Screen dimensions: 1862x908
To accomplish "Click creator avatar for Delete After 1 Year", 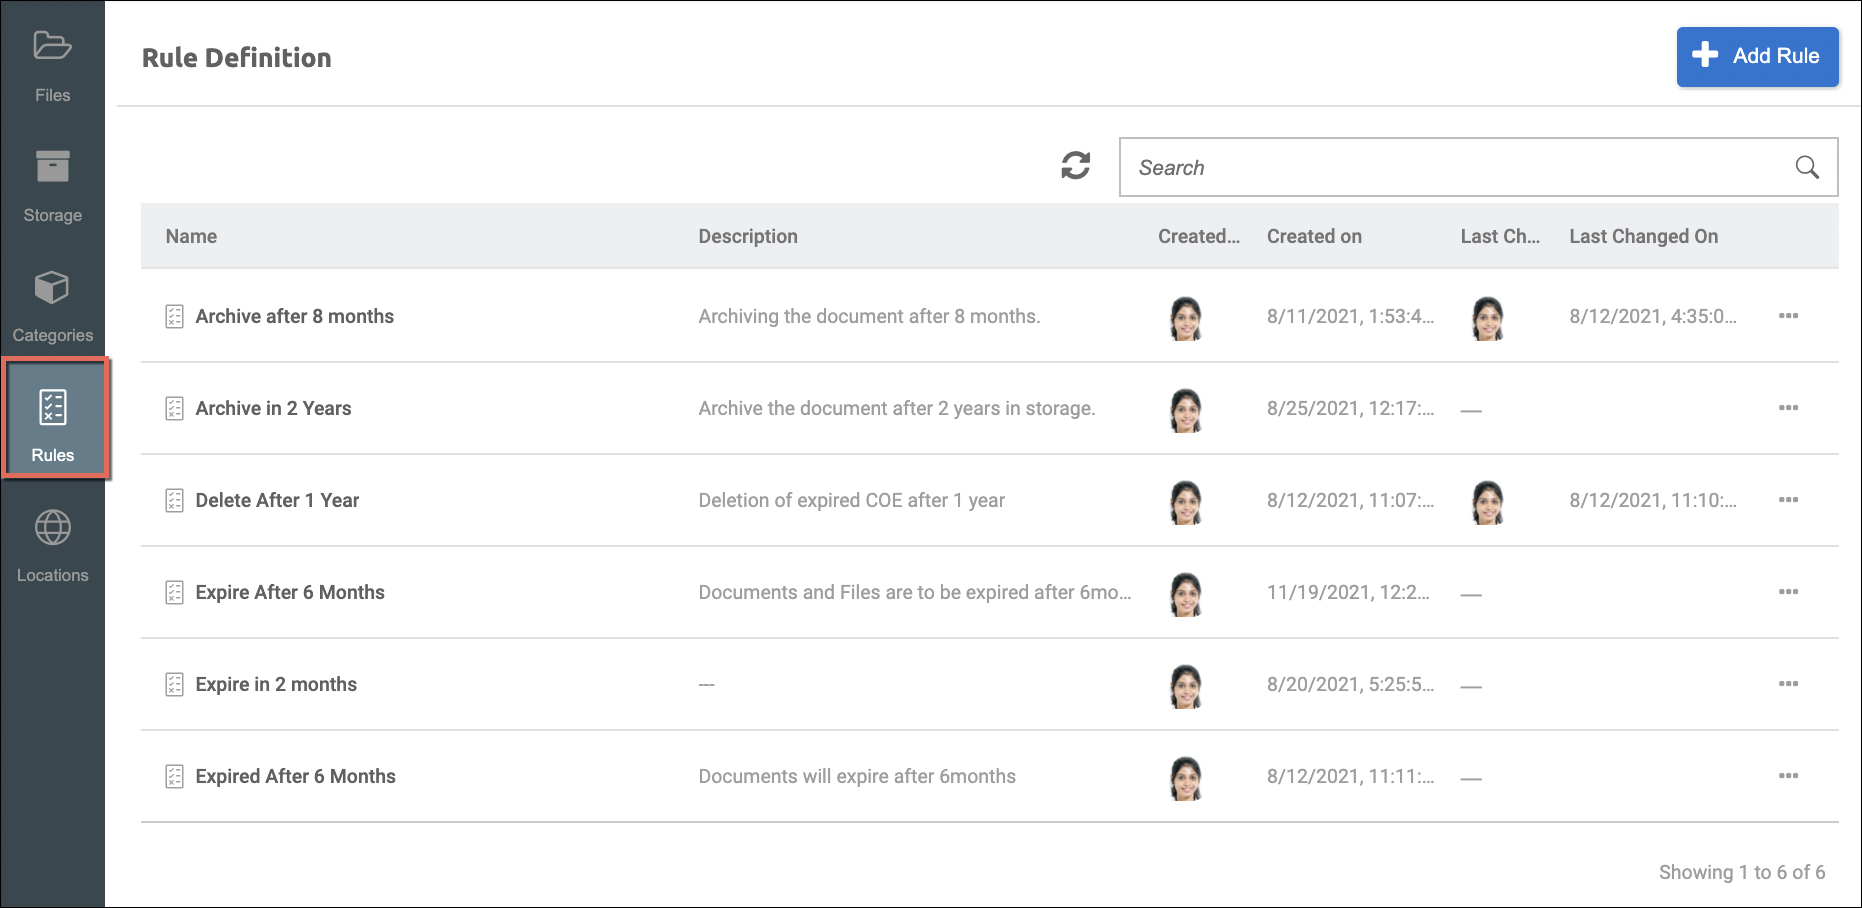I will coord(1186,502).
